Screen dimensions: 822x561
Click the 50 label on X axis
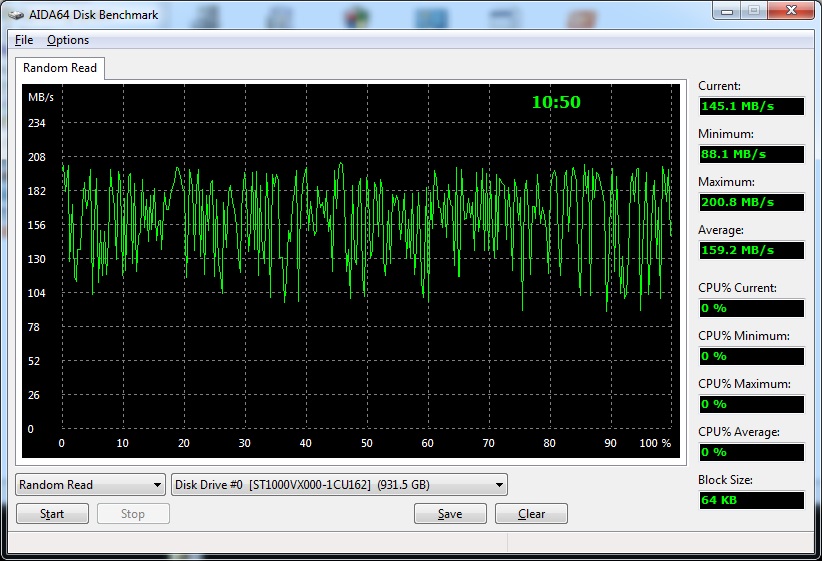[x=366, y=443]
